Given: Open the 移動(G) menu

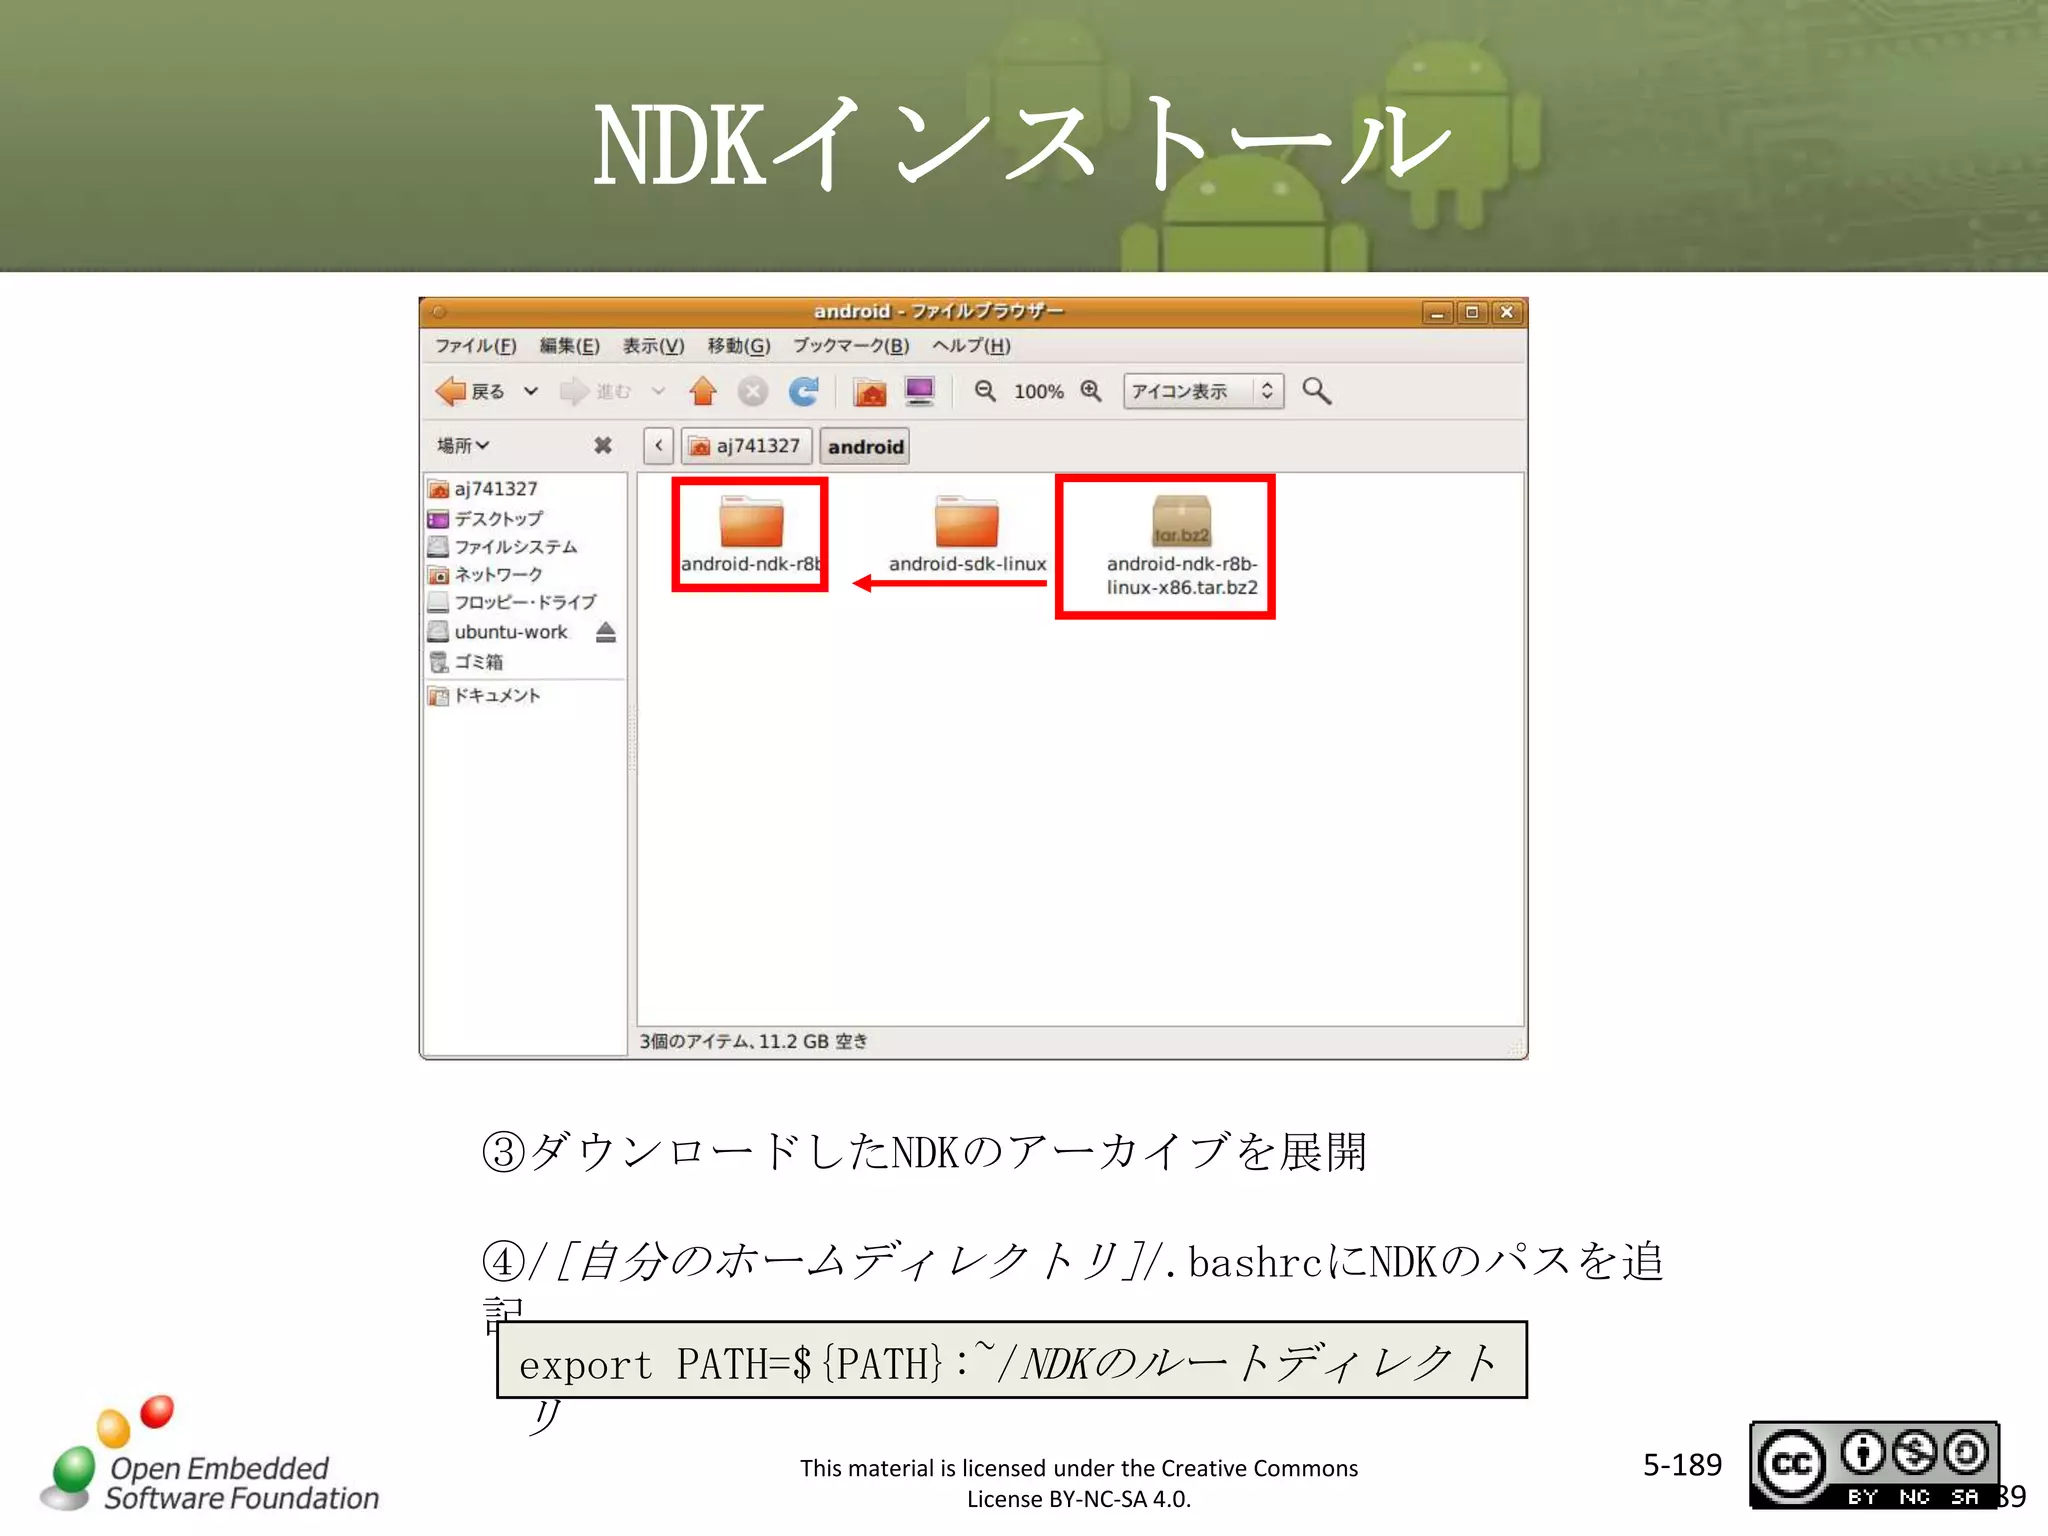Looking at the screenshot, I should pyautogui.click(x=739, y=346).
